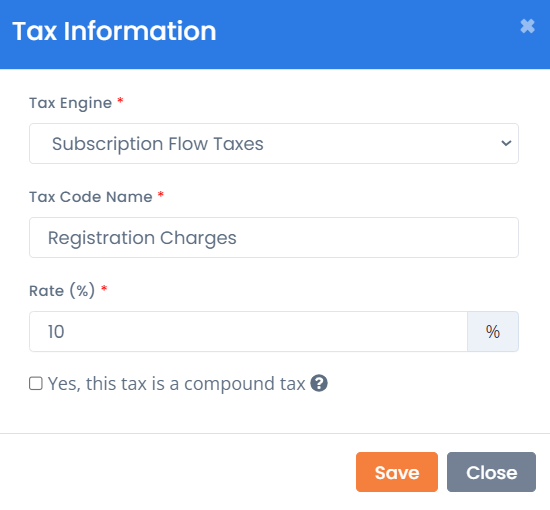Select the 'Subscription Flow Taxes' selected value
Screen dimensions: 550x510
157,144
